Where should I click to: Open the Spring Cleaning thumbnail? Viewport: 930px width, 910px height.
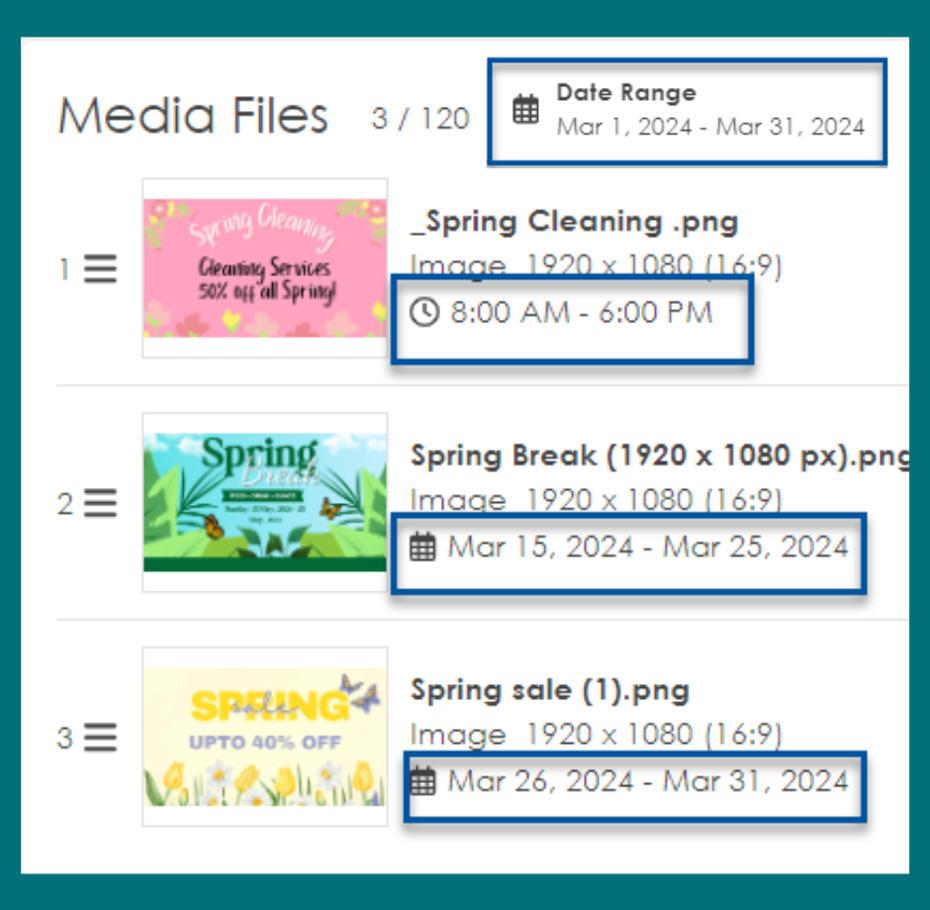[x=265, y=268]
